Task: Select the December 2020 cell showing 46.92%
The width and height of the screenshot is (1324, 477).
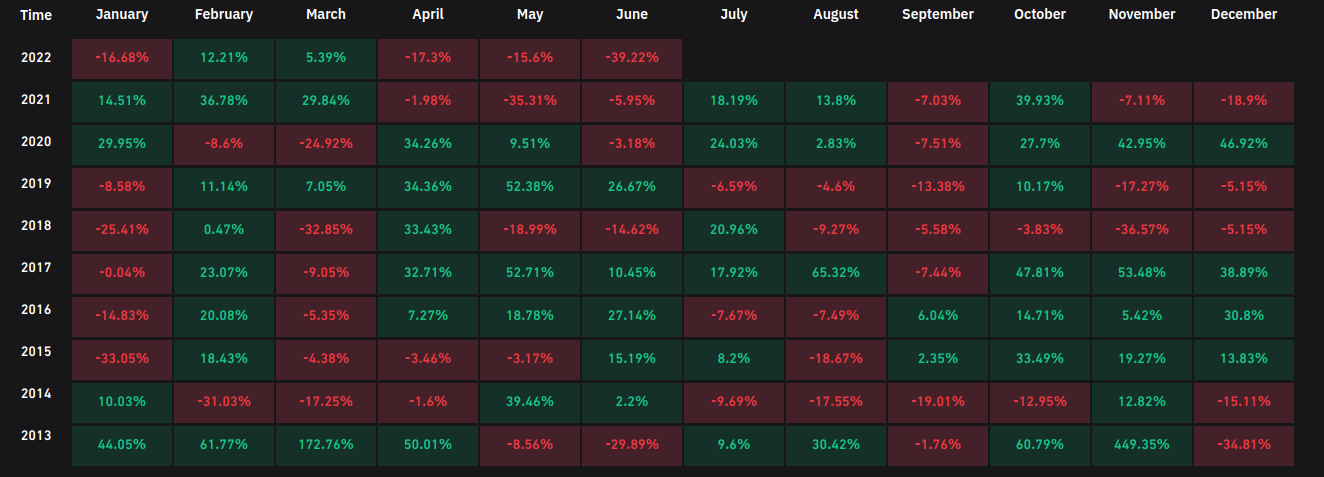Action: click(1243, 144)
